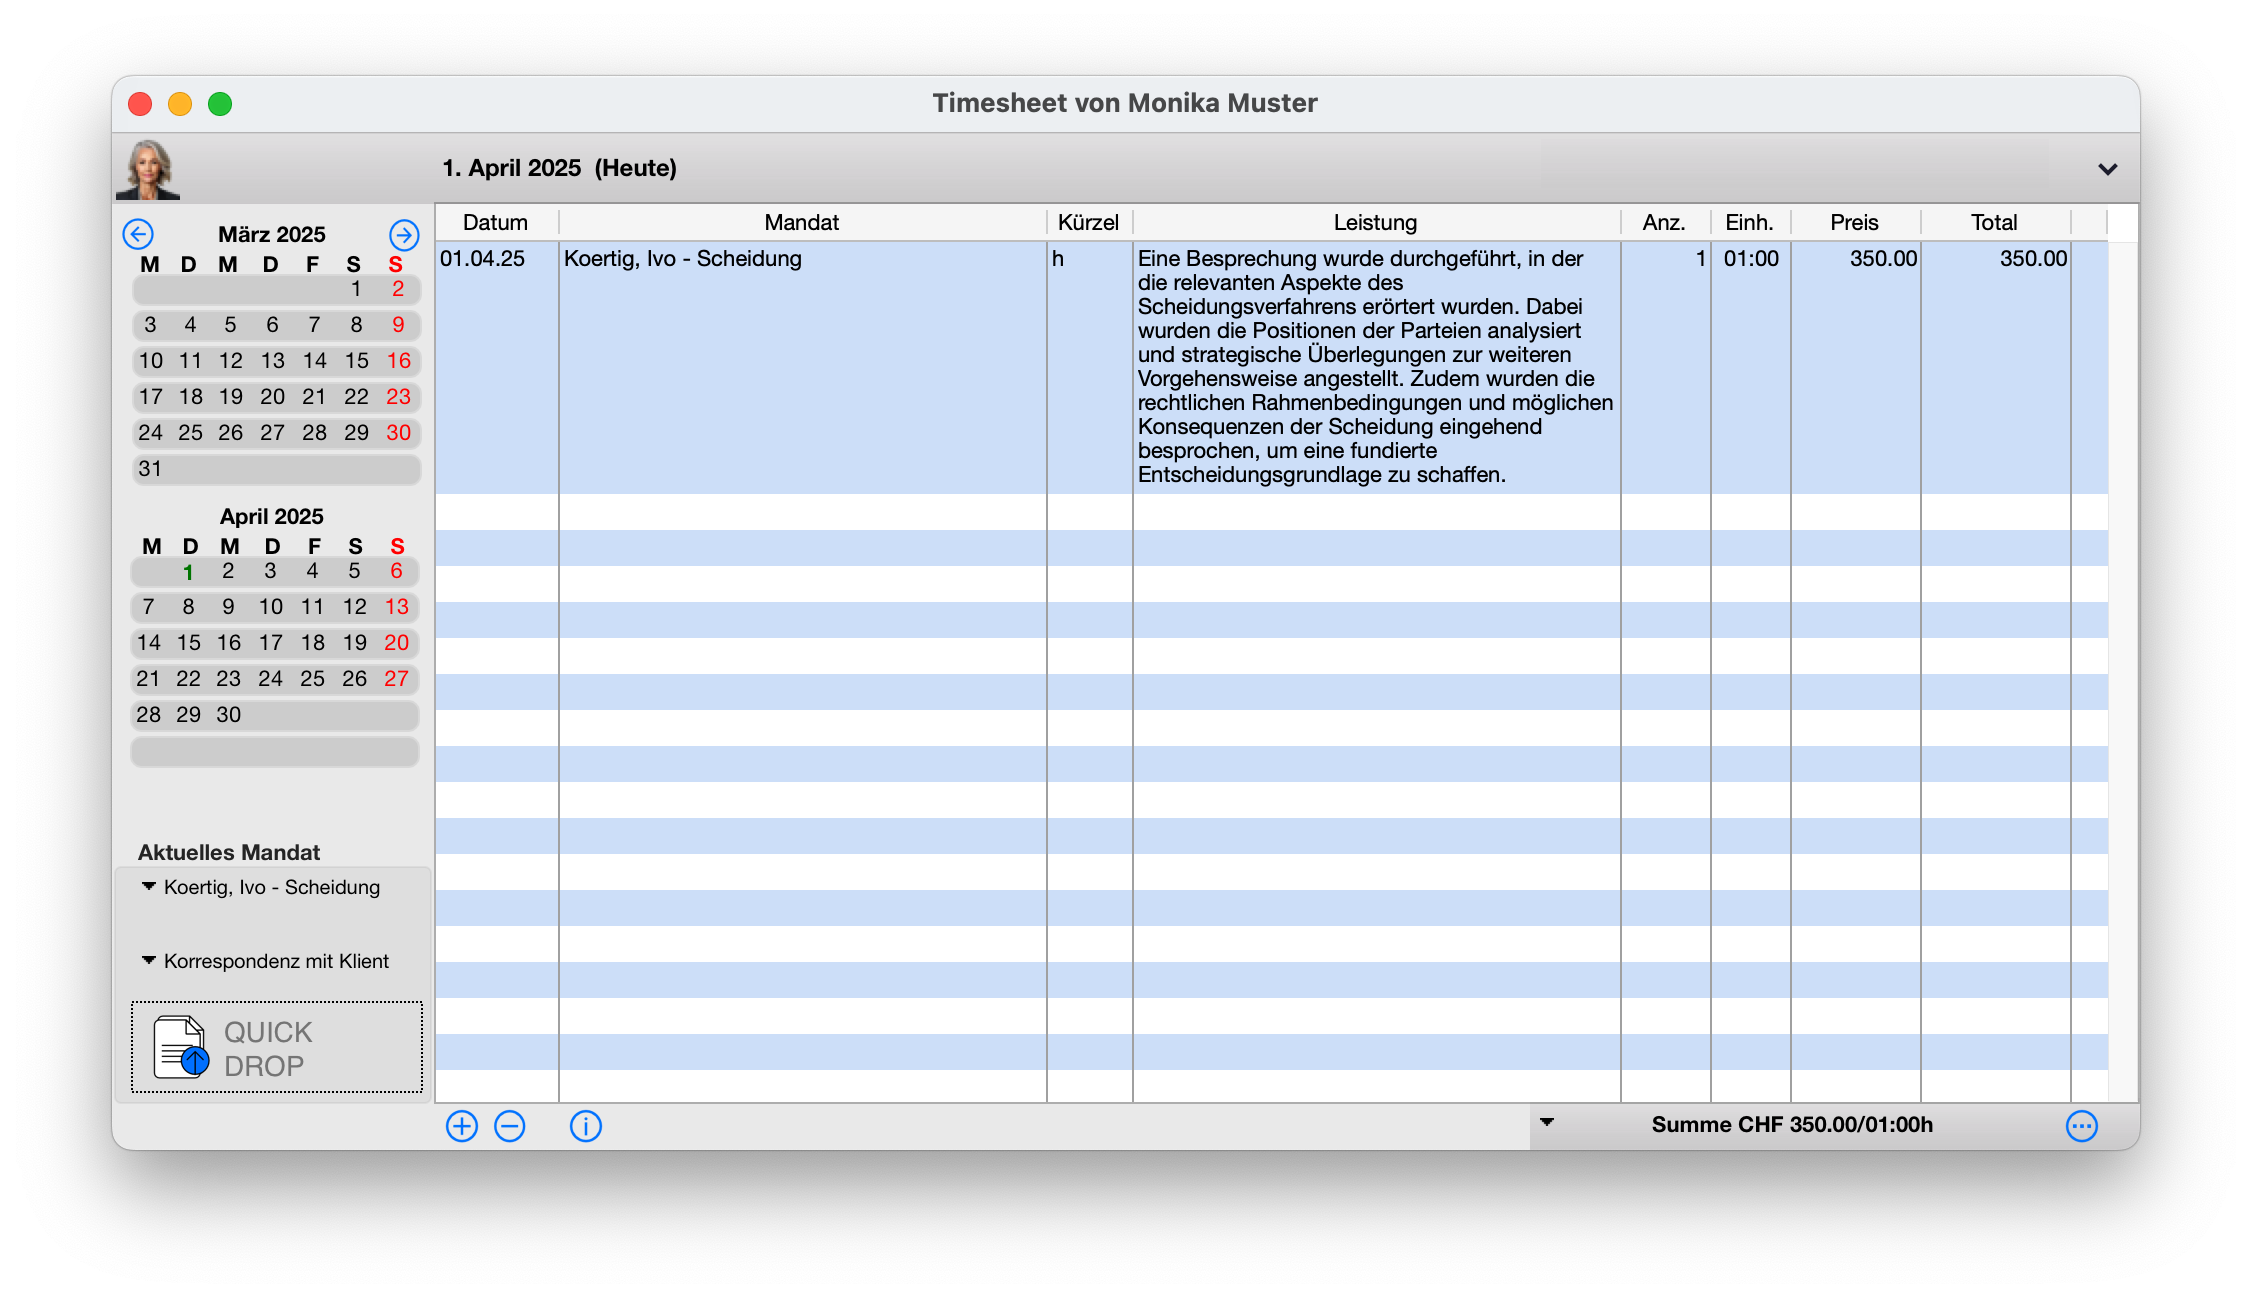Viewport: 2252px width, 1298px height.
Task: Expand the date header chevron
Action: [2108, 169]
